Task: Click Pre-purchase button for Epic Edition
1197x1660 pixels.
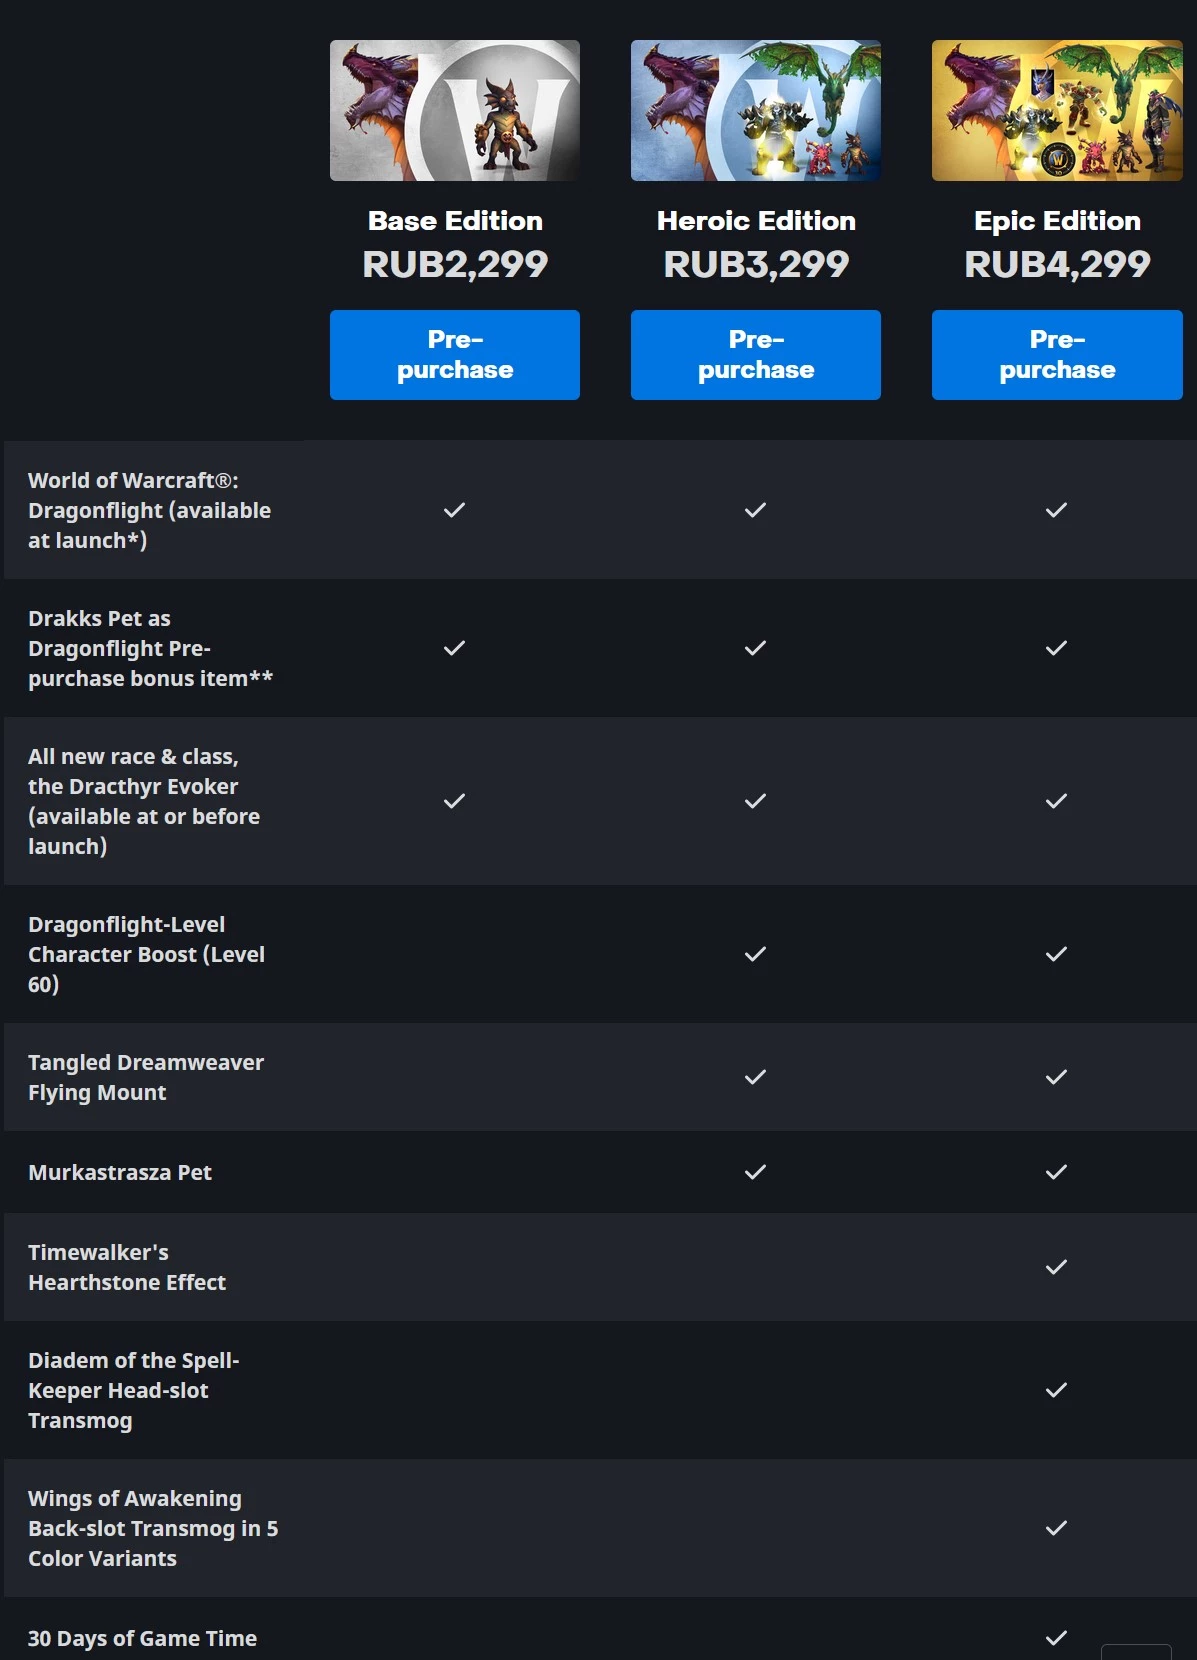Action: click(x=1057, y=355)
